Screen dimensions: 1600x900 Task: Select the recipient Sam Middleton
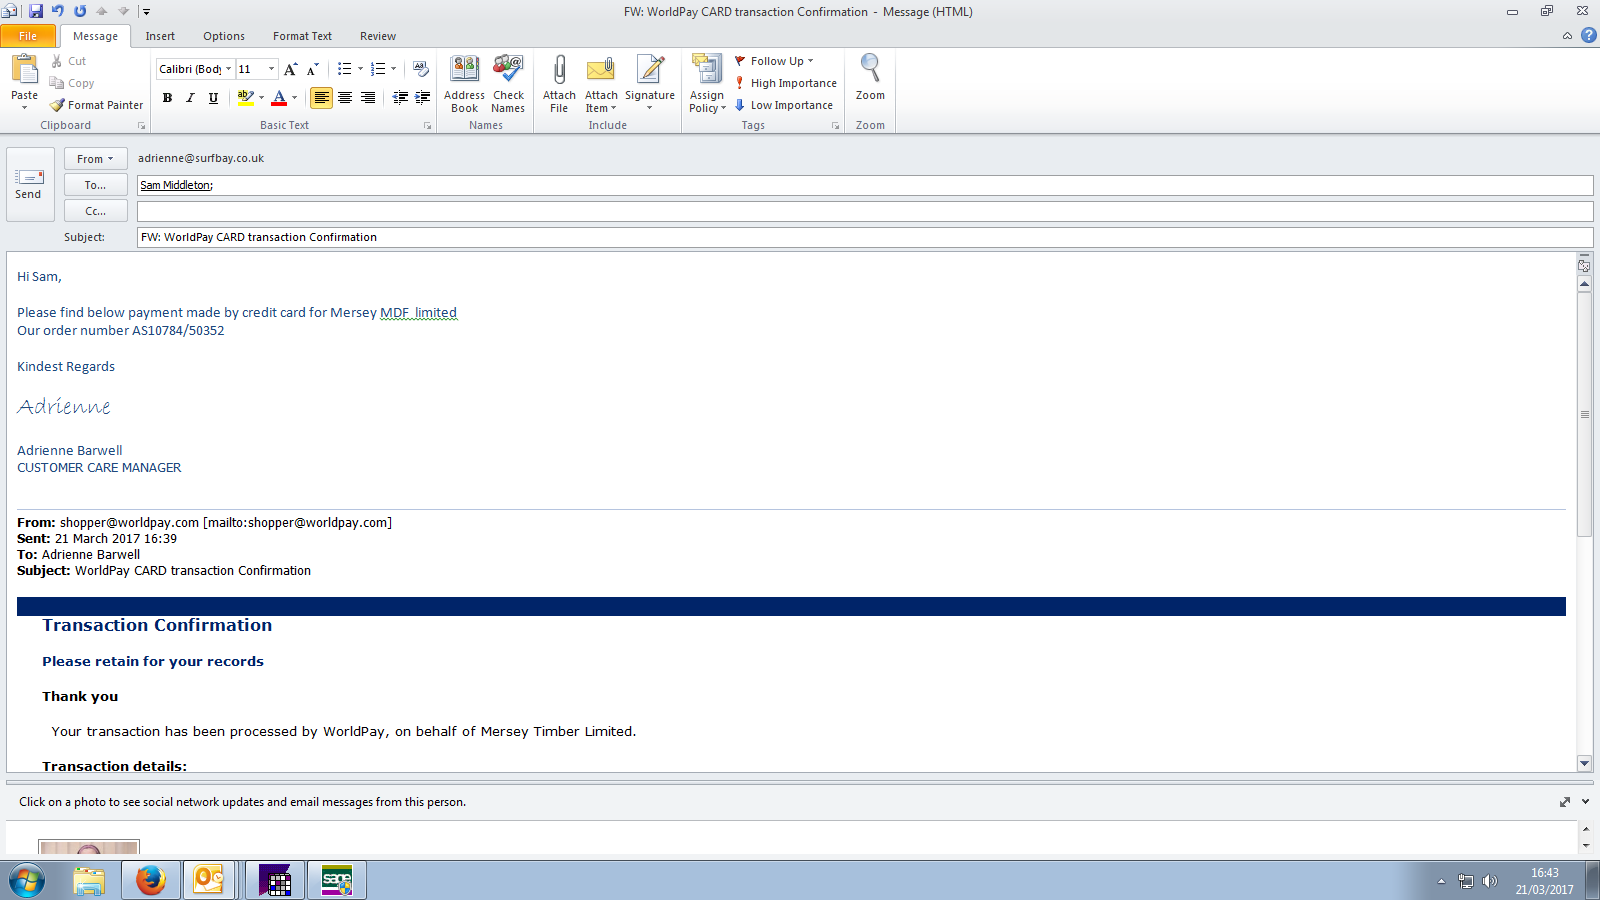click(x=175, y=185)
